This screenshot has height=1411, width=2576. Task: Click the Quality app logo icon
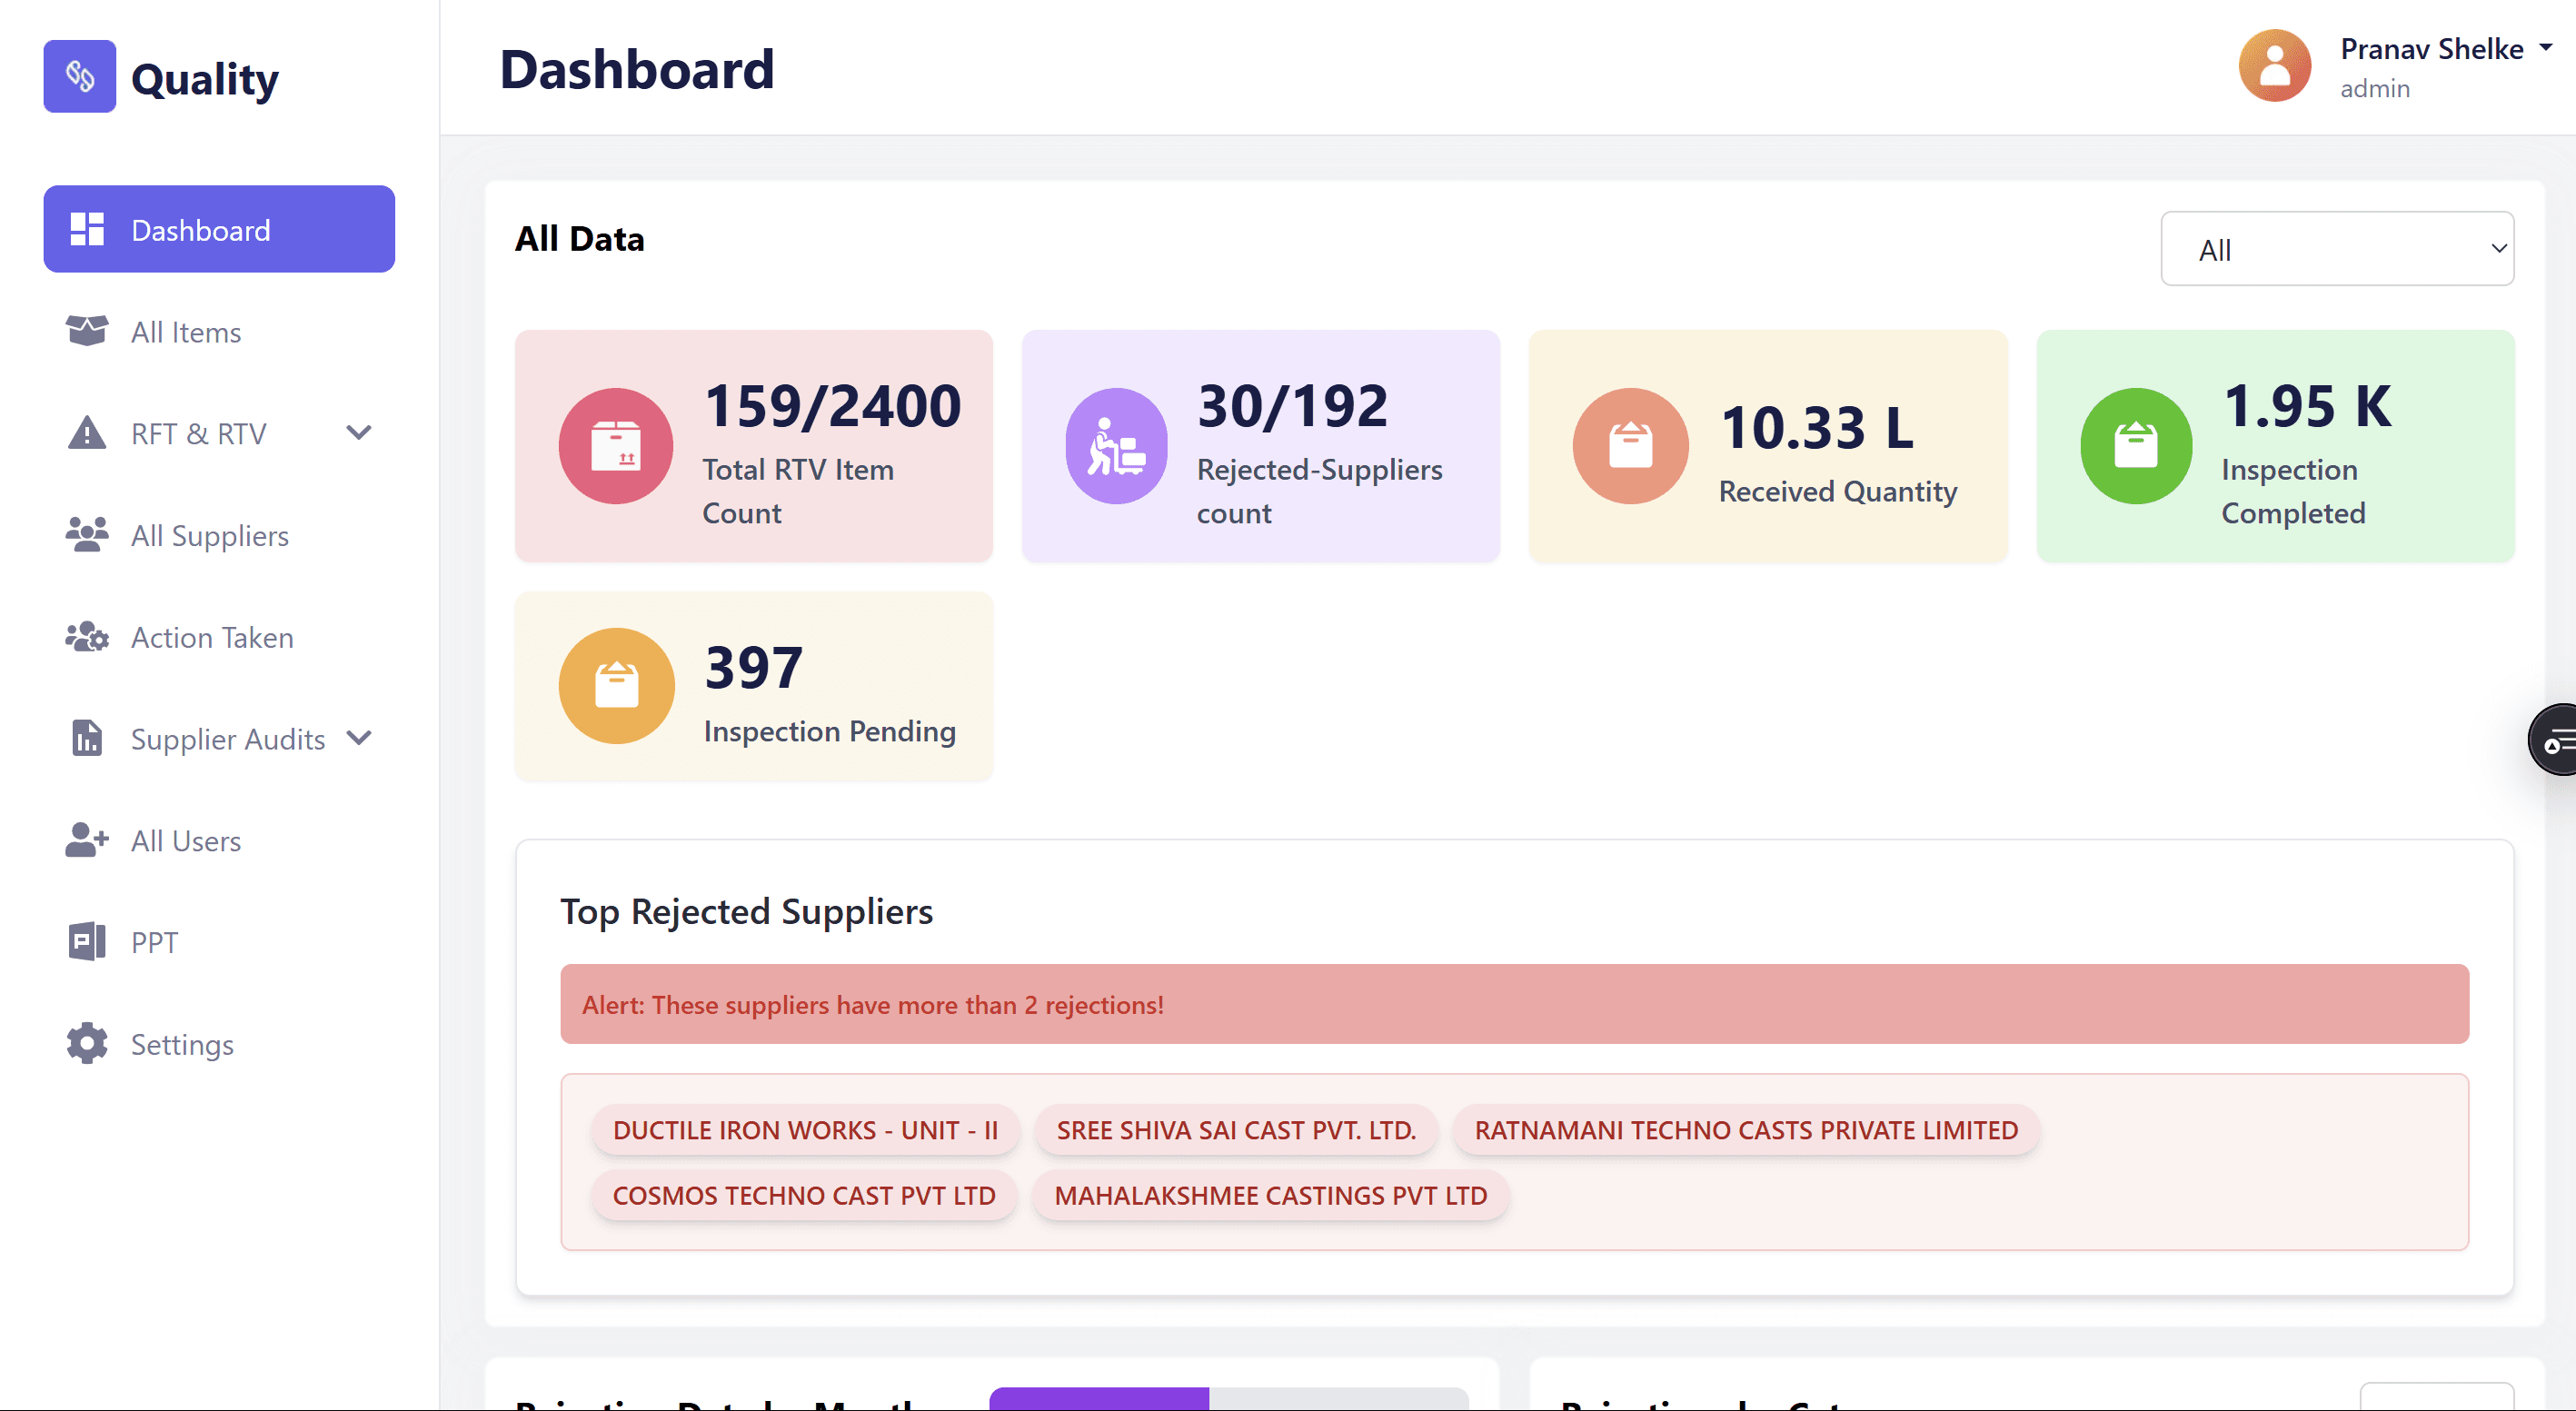(80, 76)
